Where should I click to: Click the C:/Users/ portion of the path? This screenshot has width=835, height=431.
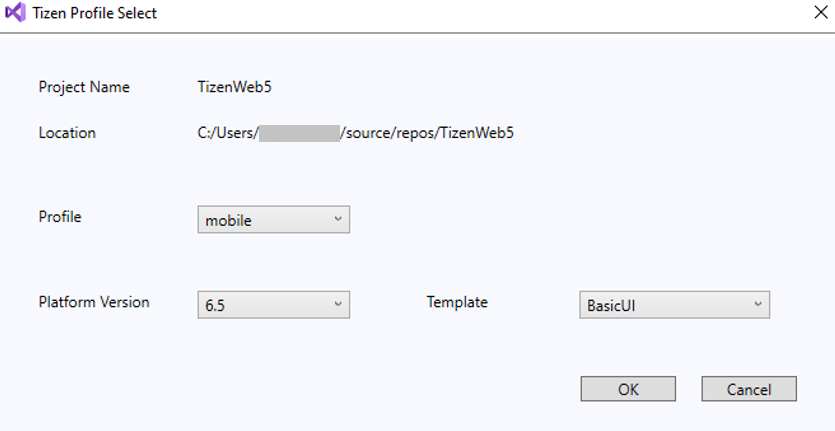point(228,133)
